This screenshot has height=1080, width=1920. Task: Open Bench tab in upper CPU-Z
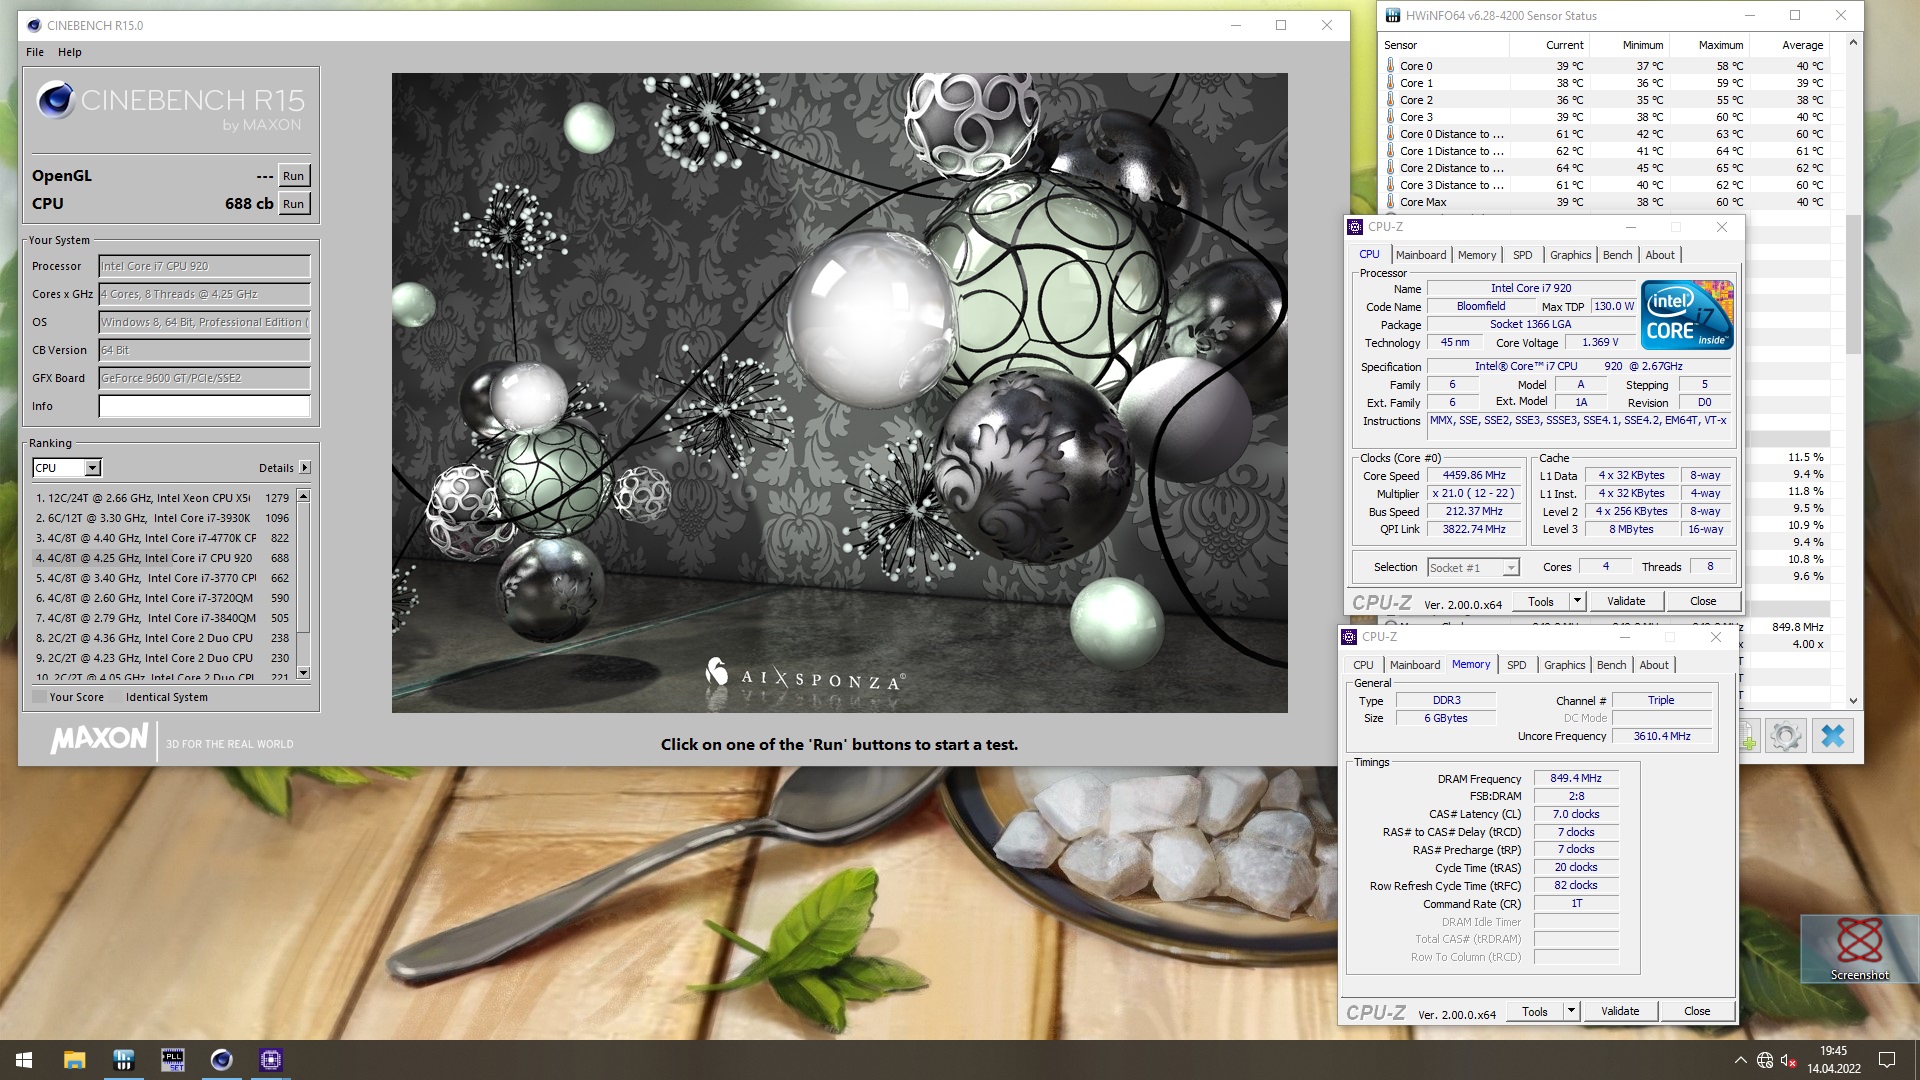pyautogui.click(x=1617, y=255)
